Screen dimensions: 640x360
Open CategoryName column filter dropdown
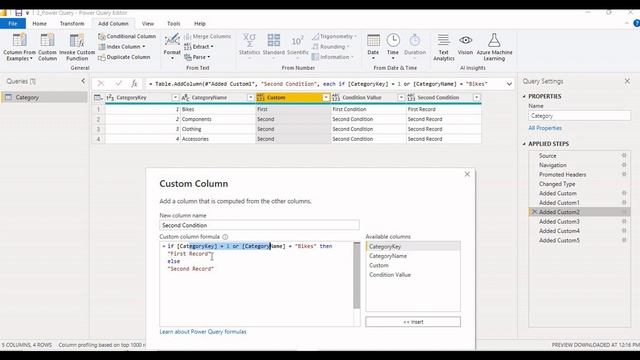(251, 98)
